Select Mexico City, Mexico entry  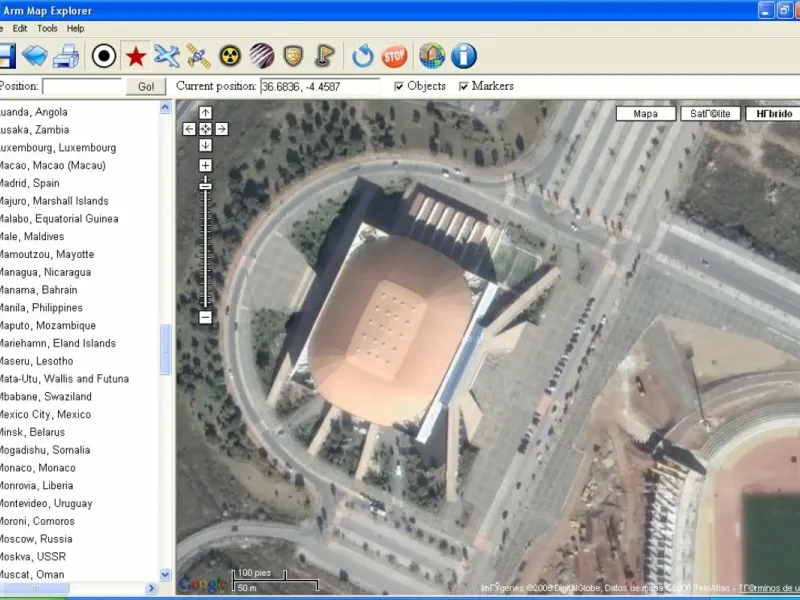pos(45,414)
